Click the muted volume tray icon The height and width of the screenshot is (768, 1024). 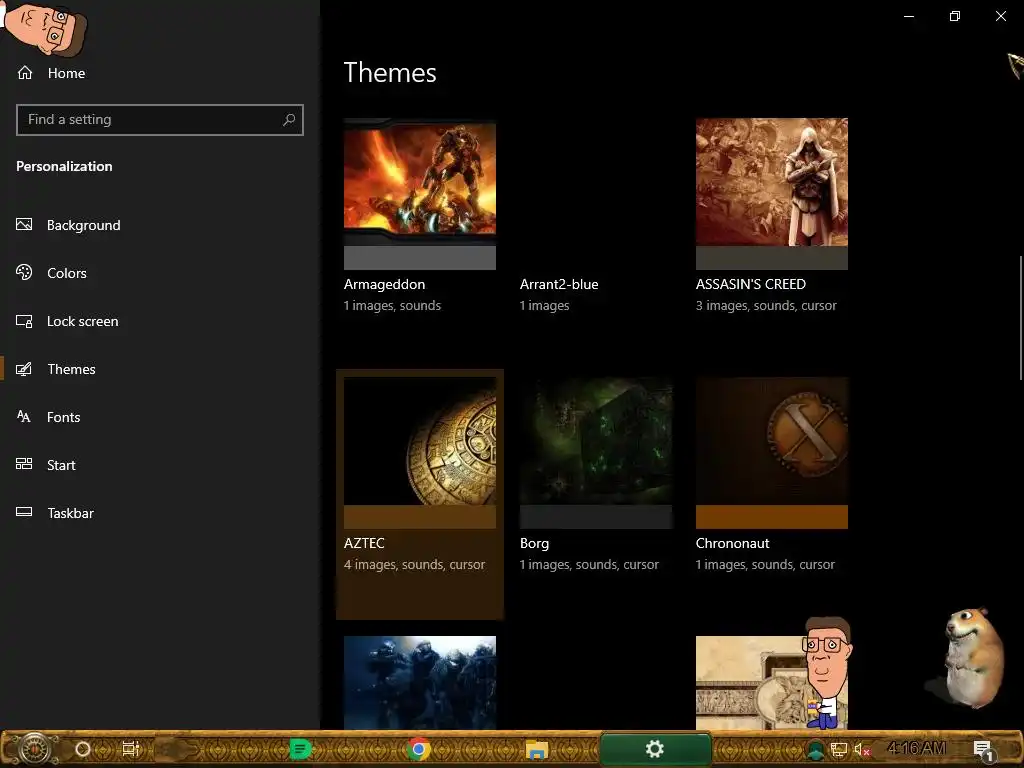click(x=862, y=750)
